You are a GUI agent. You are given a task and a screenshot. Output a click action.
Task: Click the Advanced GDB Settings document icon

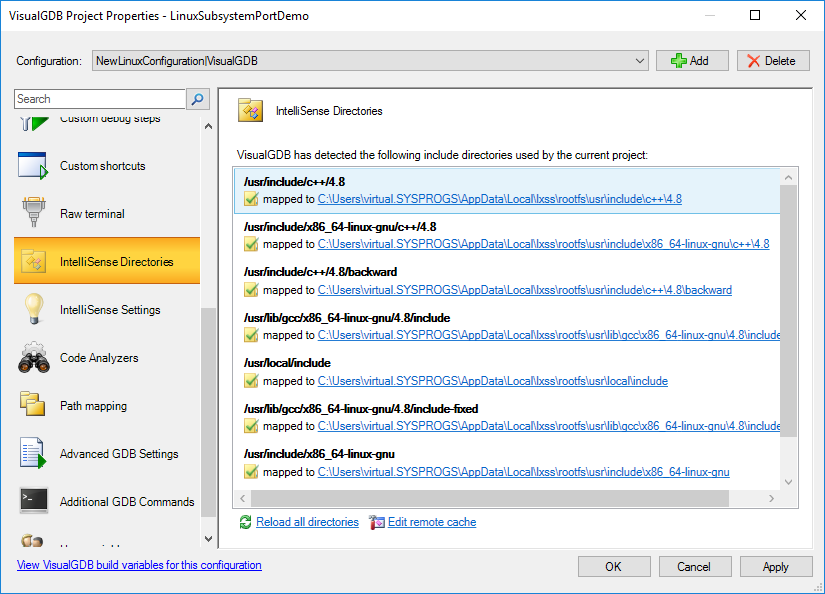click(x=33, y=453)
